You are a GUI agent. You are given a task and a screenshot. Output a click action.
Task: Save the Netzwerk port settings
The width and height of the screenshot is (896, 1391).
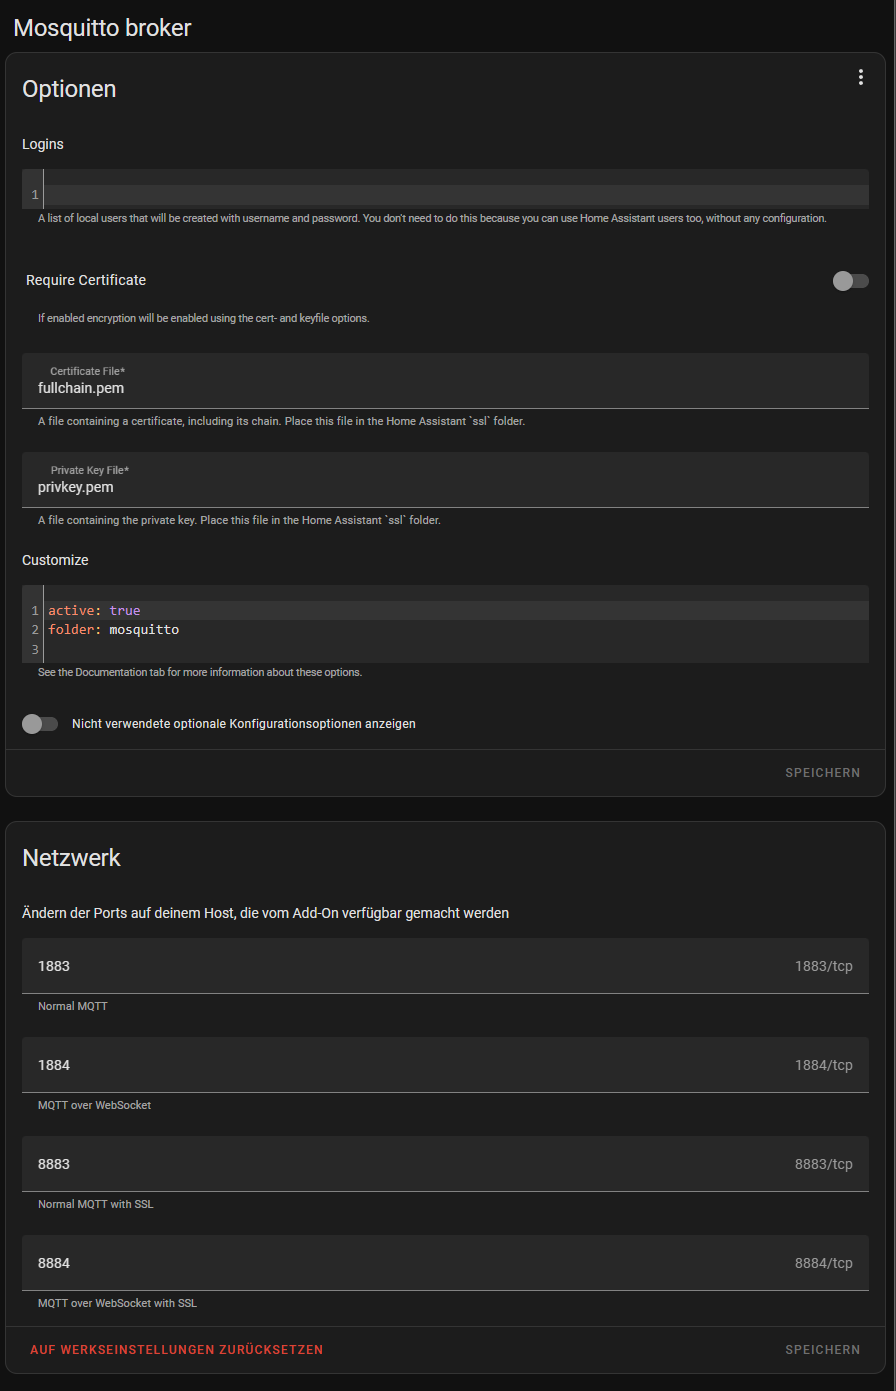pos(822,1350)
